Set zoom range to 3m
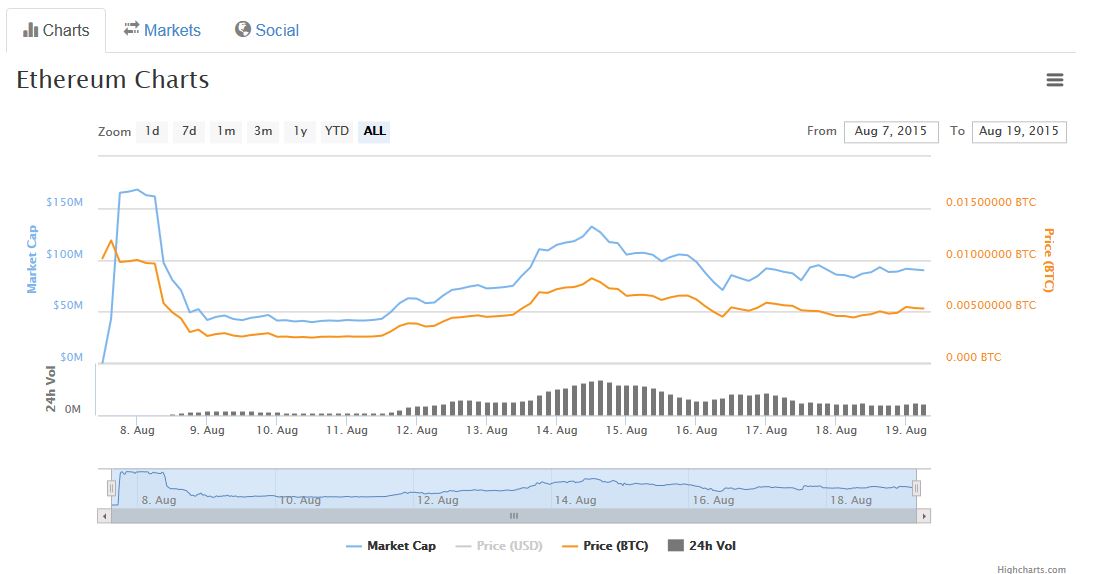The width and height of the screenshot is (1107, 574). pyautogui.click(x=263, y=131)
